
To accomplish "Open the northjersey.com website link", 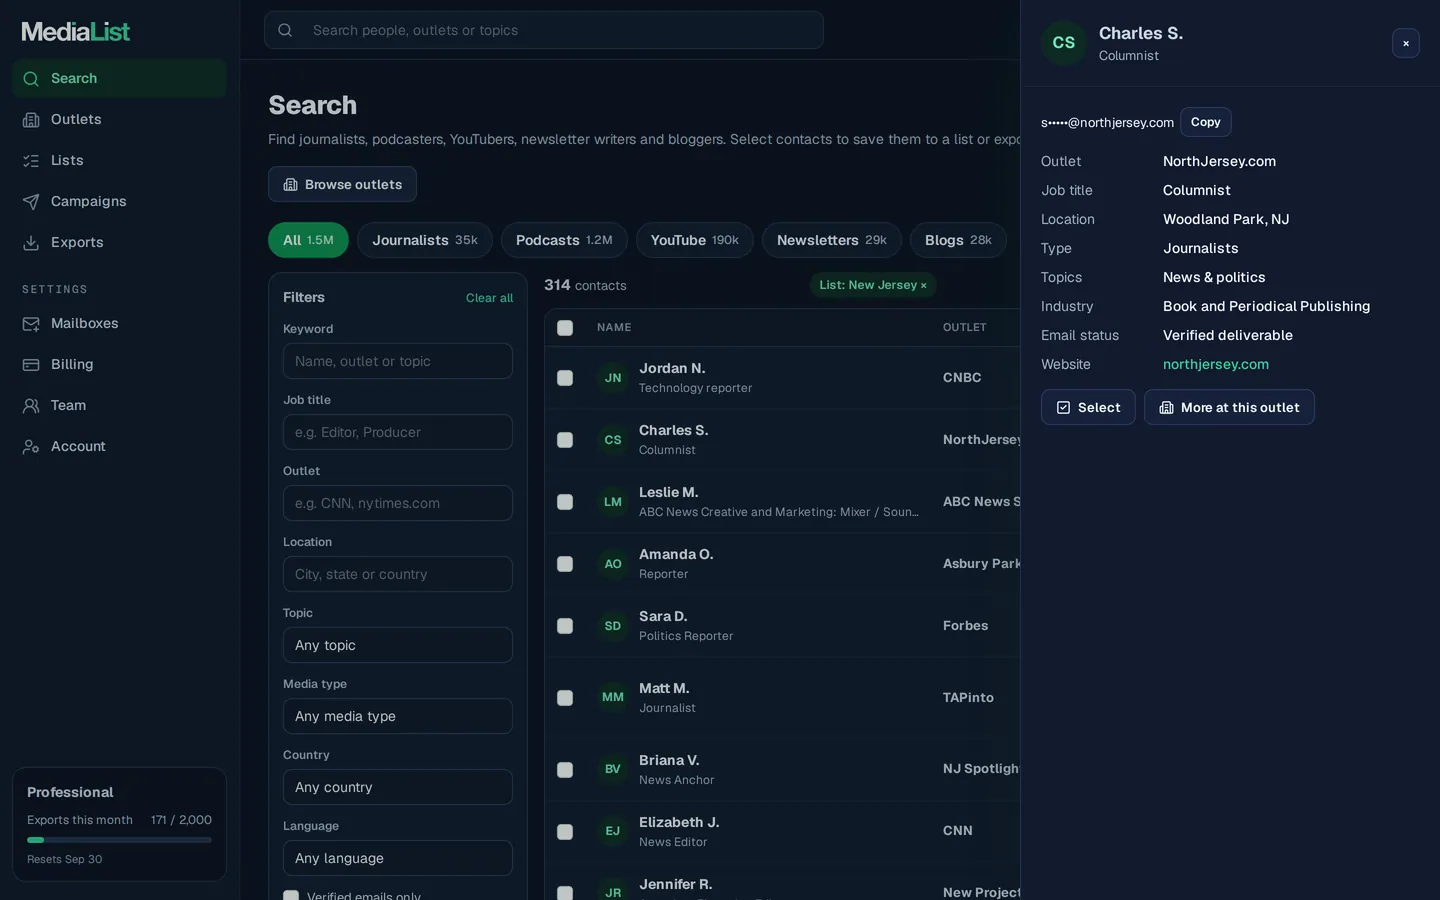I will point(1216,364).
